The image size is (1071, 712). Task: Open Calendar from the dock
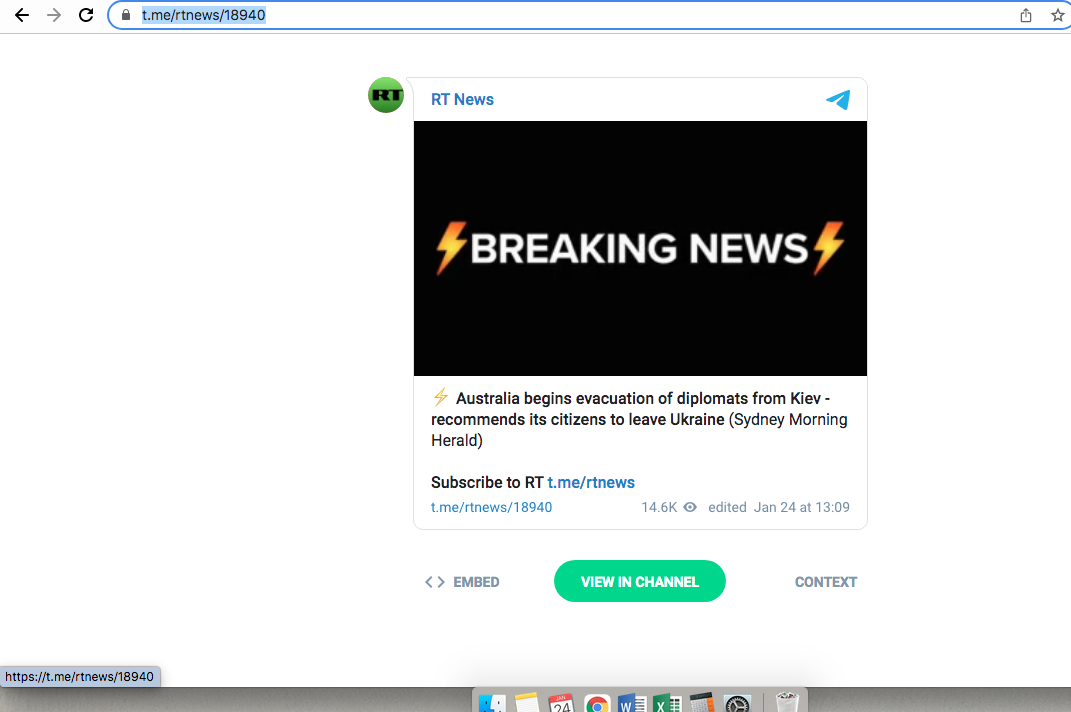(x=561, y=703)
